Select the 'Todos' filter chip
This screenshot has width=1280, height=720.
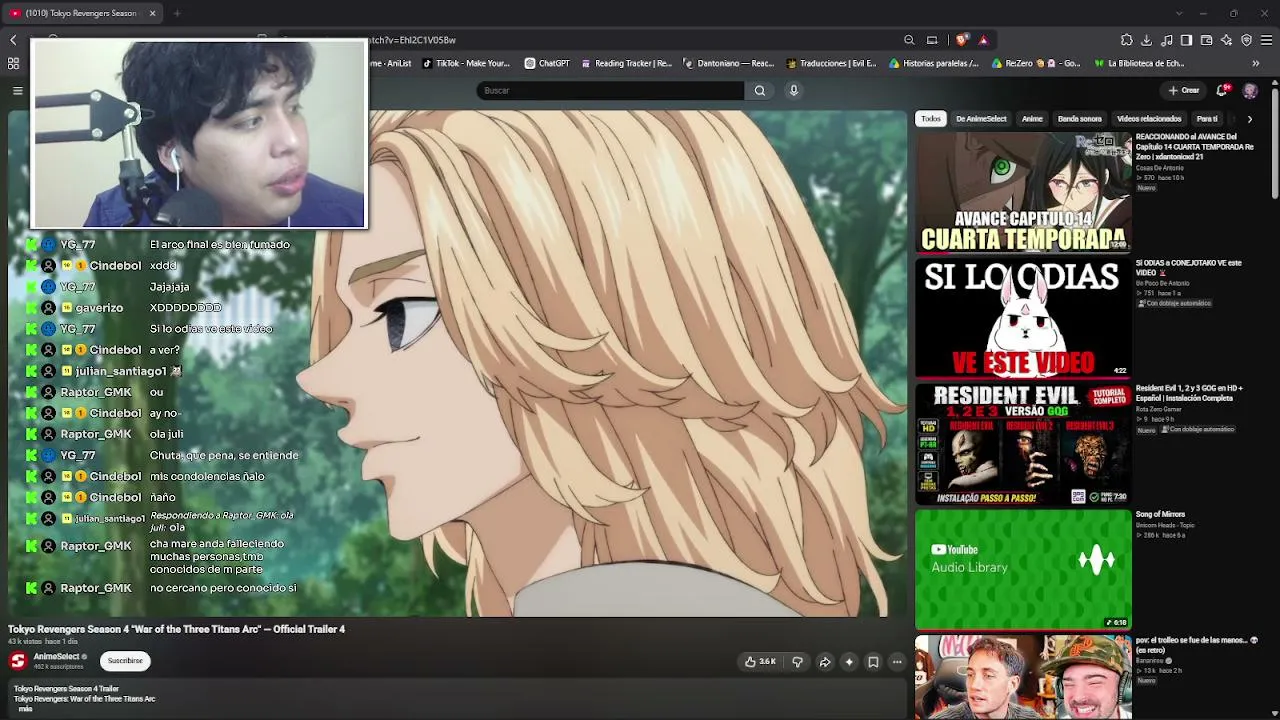[931, 118]
